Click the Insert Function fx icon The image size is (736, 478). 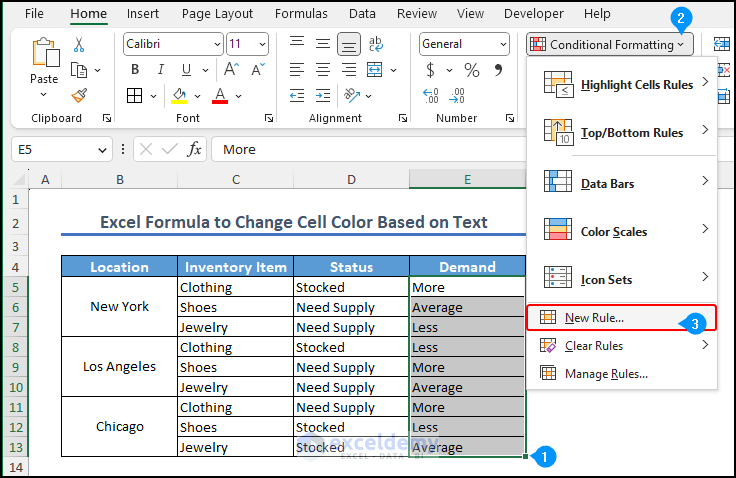pyautogui.click(x=194, y=149)
